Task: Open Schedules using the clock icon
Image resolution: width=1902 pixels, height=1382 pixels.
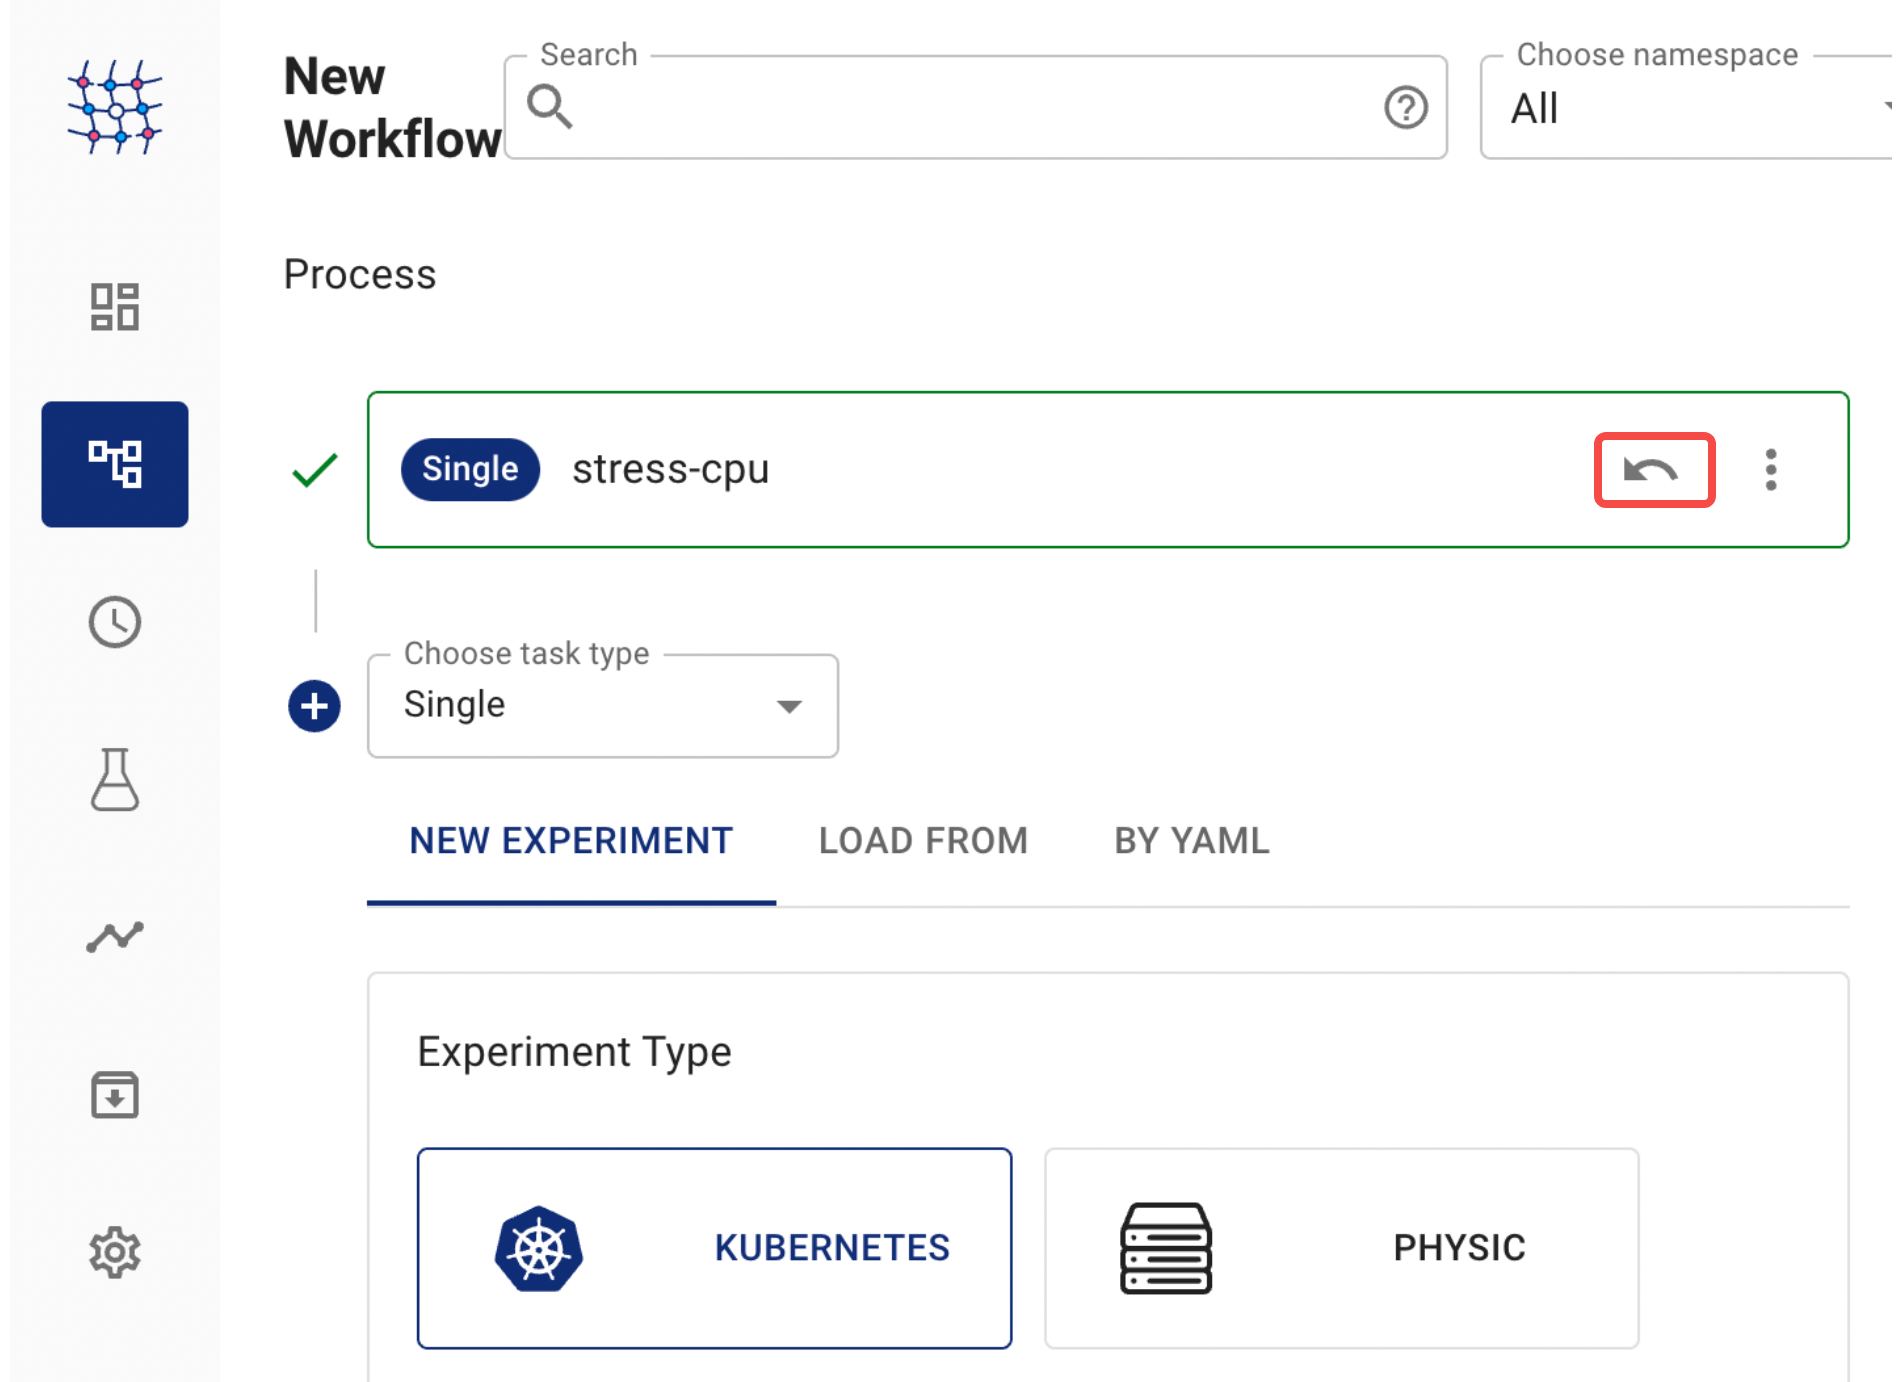Action: (x=114, y=621)
